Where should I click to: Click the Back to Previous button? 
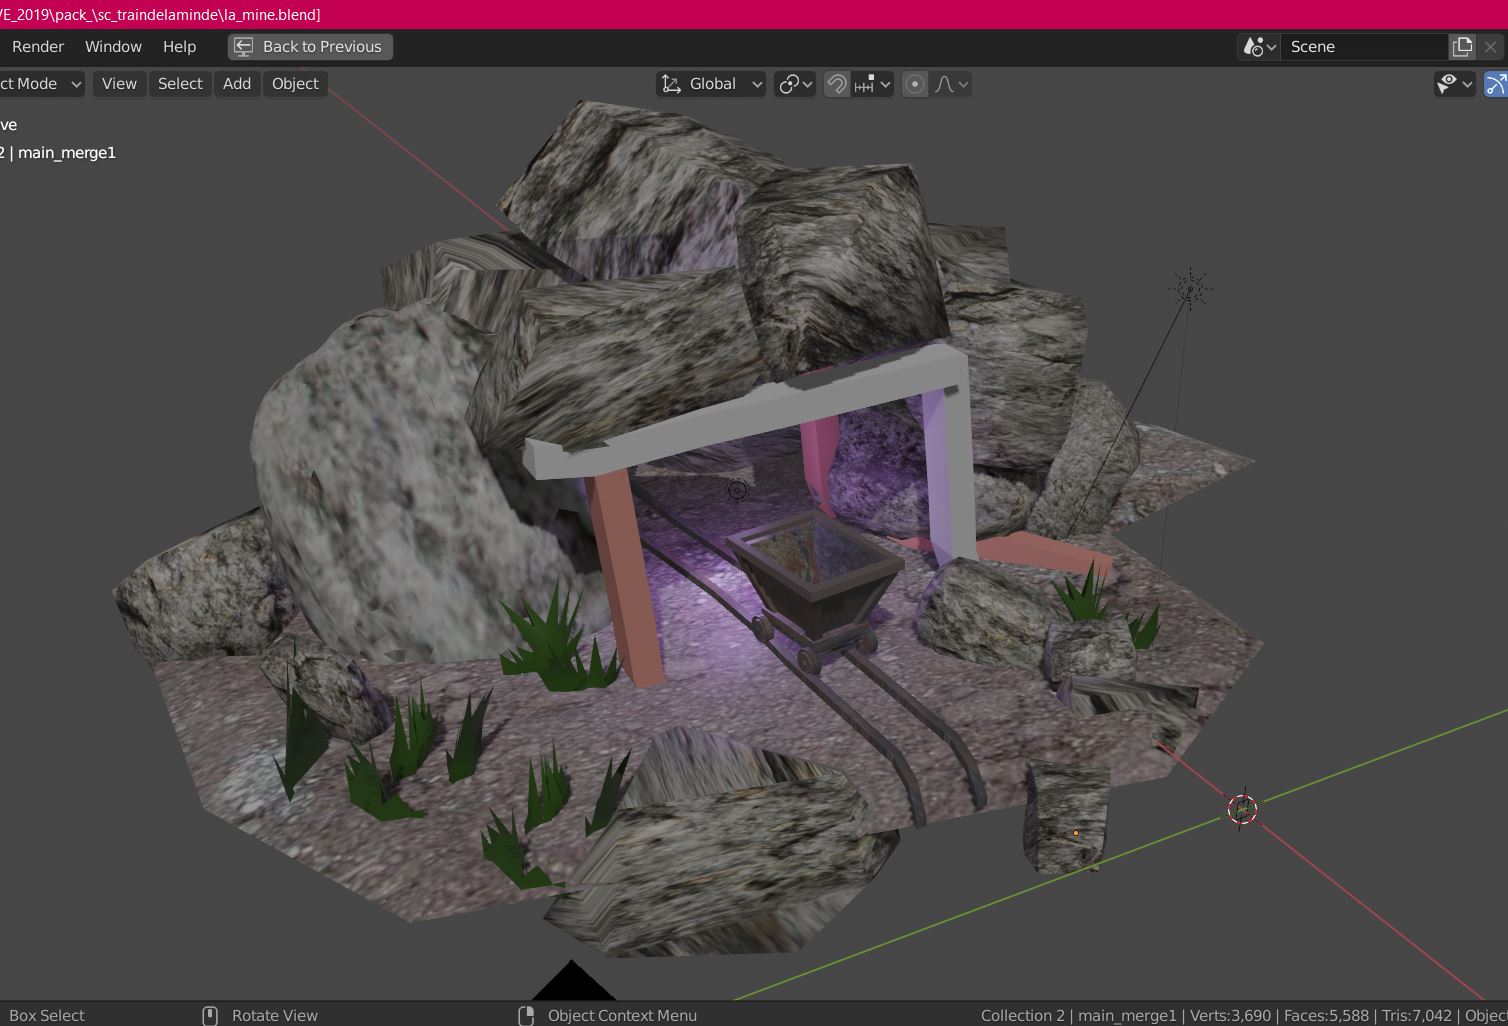click(310, 47)
